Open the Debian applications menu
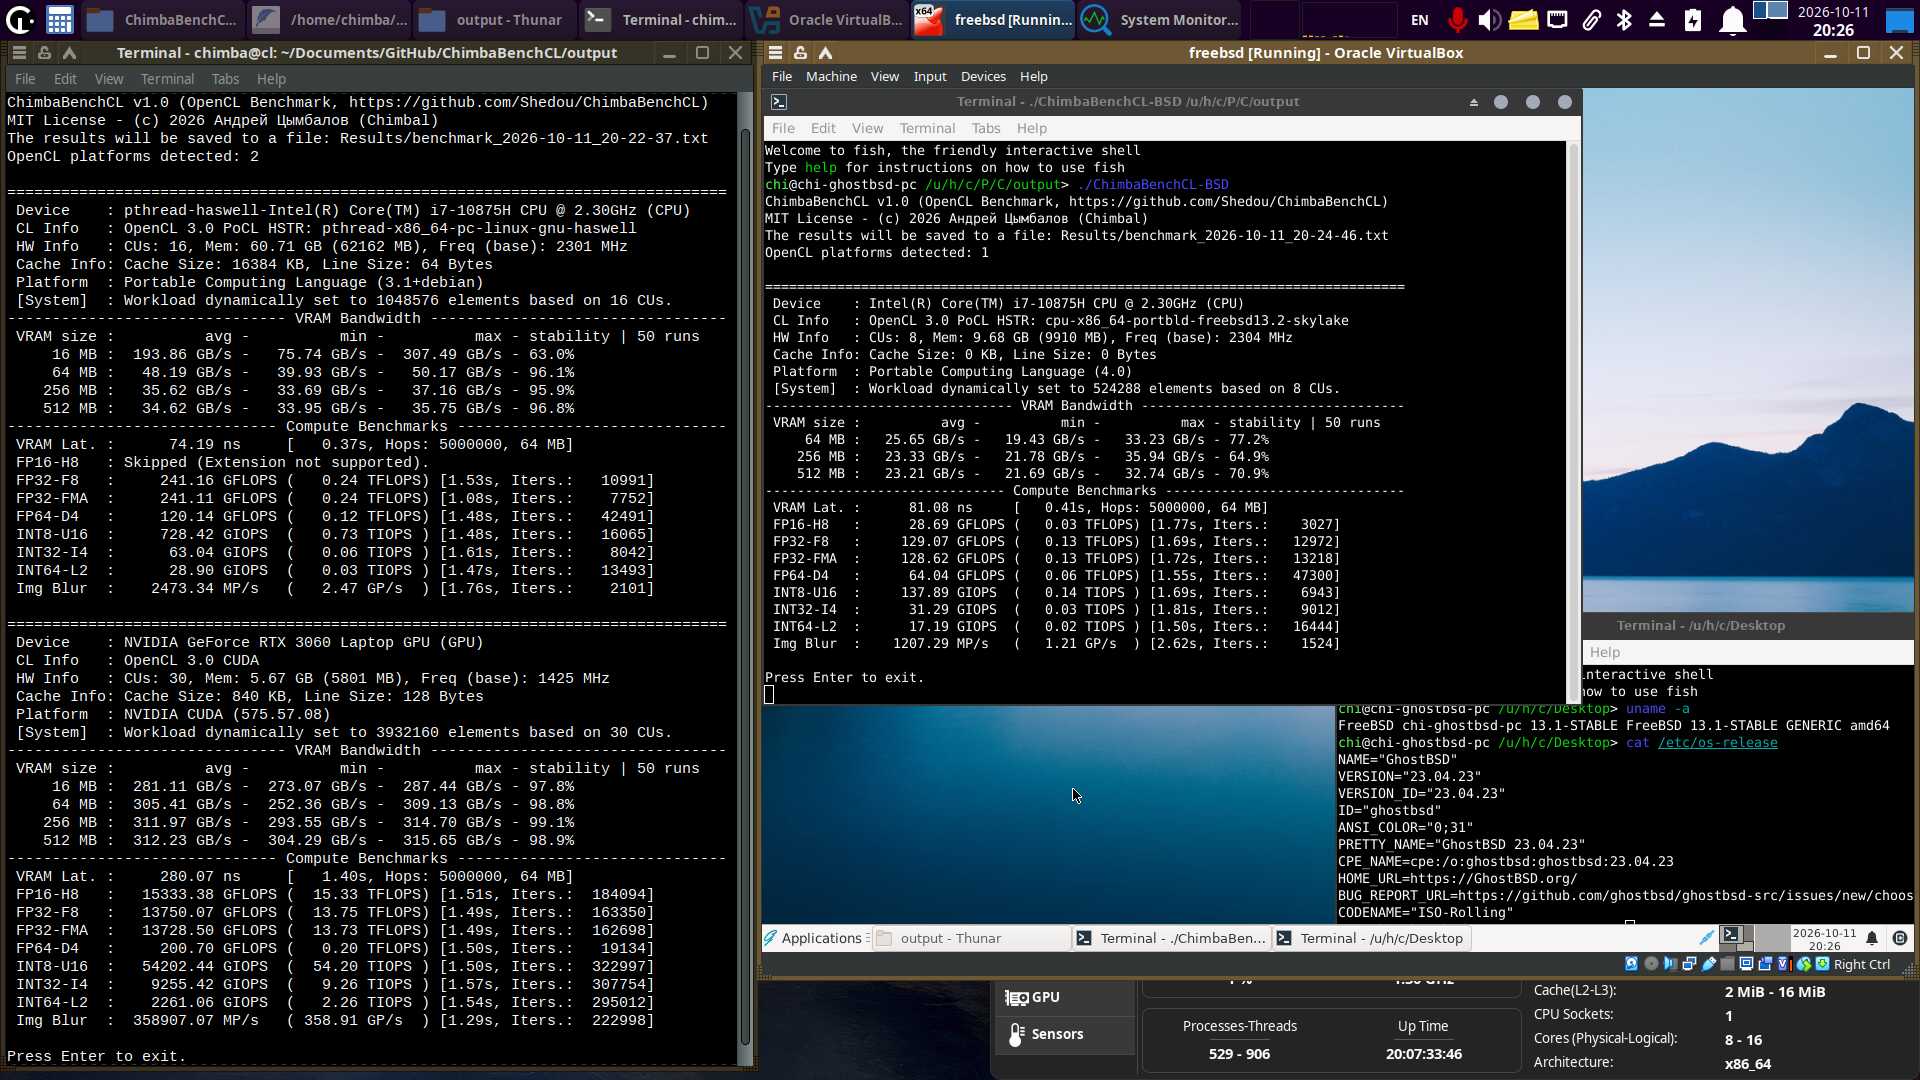This screenshot has width=1920, height=1080. [19, 19]
